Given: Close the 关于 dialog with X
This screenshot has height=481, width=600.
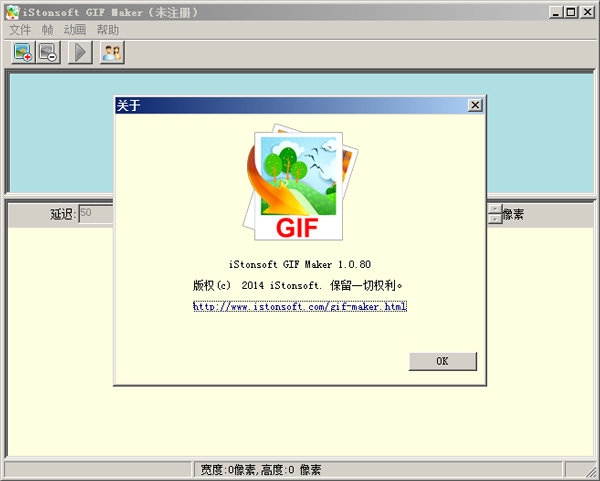Looking at the screenshot, I should pos(475,105).
